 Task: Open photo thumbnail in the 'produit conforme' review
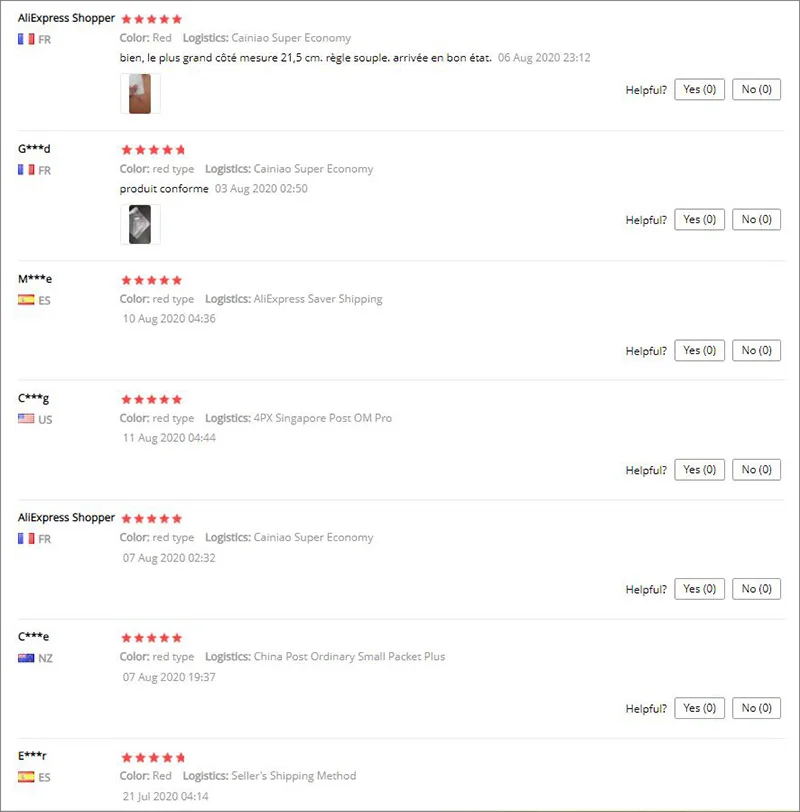click(x=140, y=224)
